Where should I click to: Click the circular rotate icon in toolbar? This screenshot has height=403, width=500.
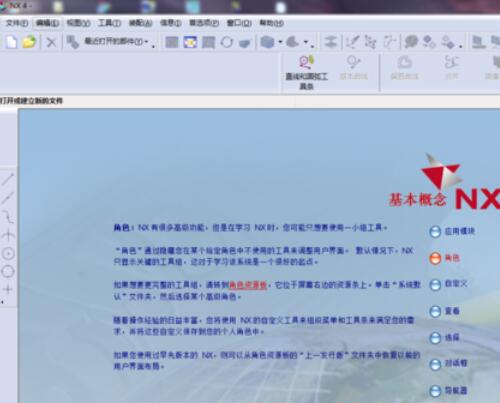click(227, 42)
